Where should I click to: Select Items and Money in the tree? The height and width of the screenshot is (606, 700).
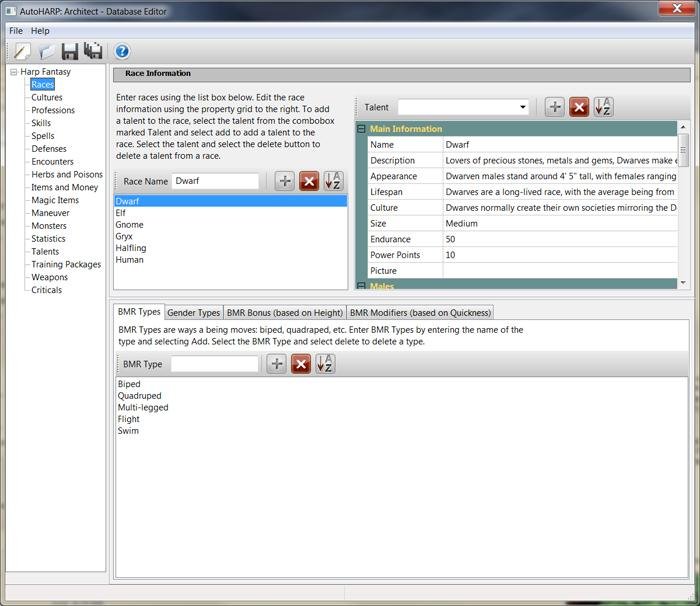pyautogui.click(x=64, y=188)
